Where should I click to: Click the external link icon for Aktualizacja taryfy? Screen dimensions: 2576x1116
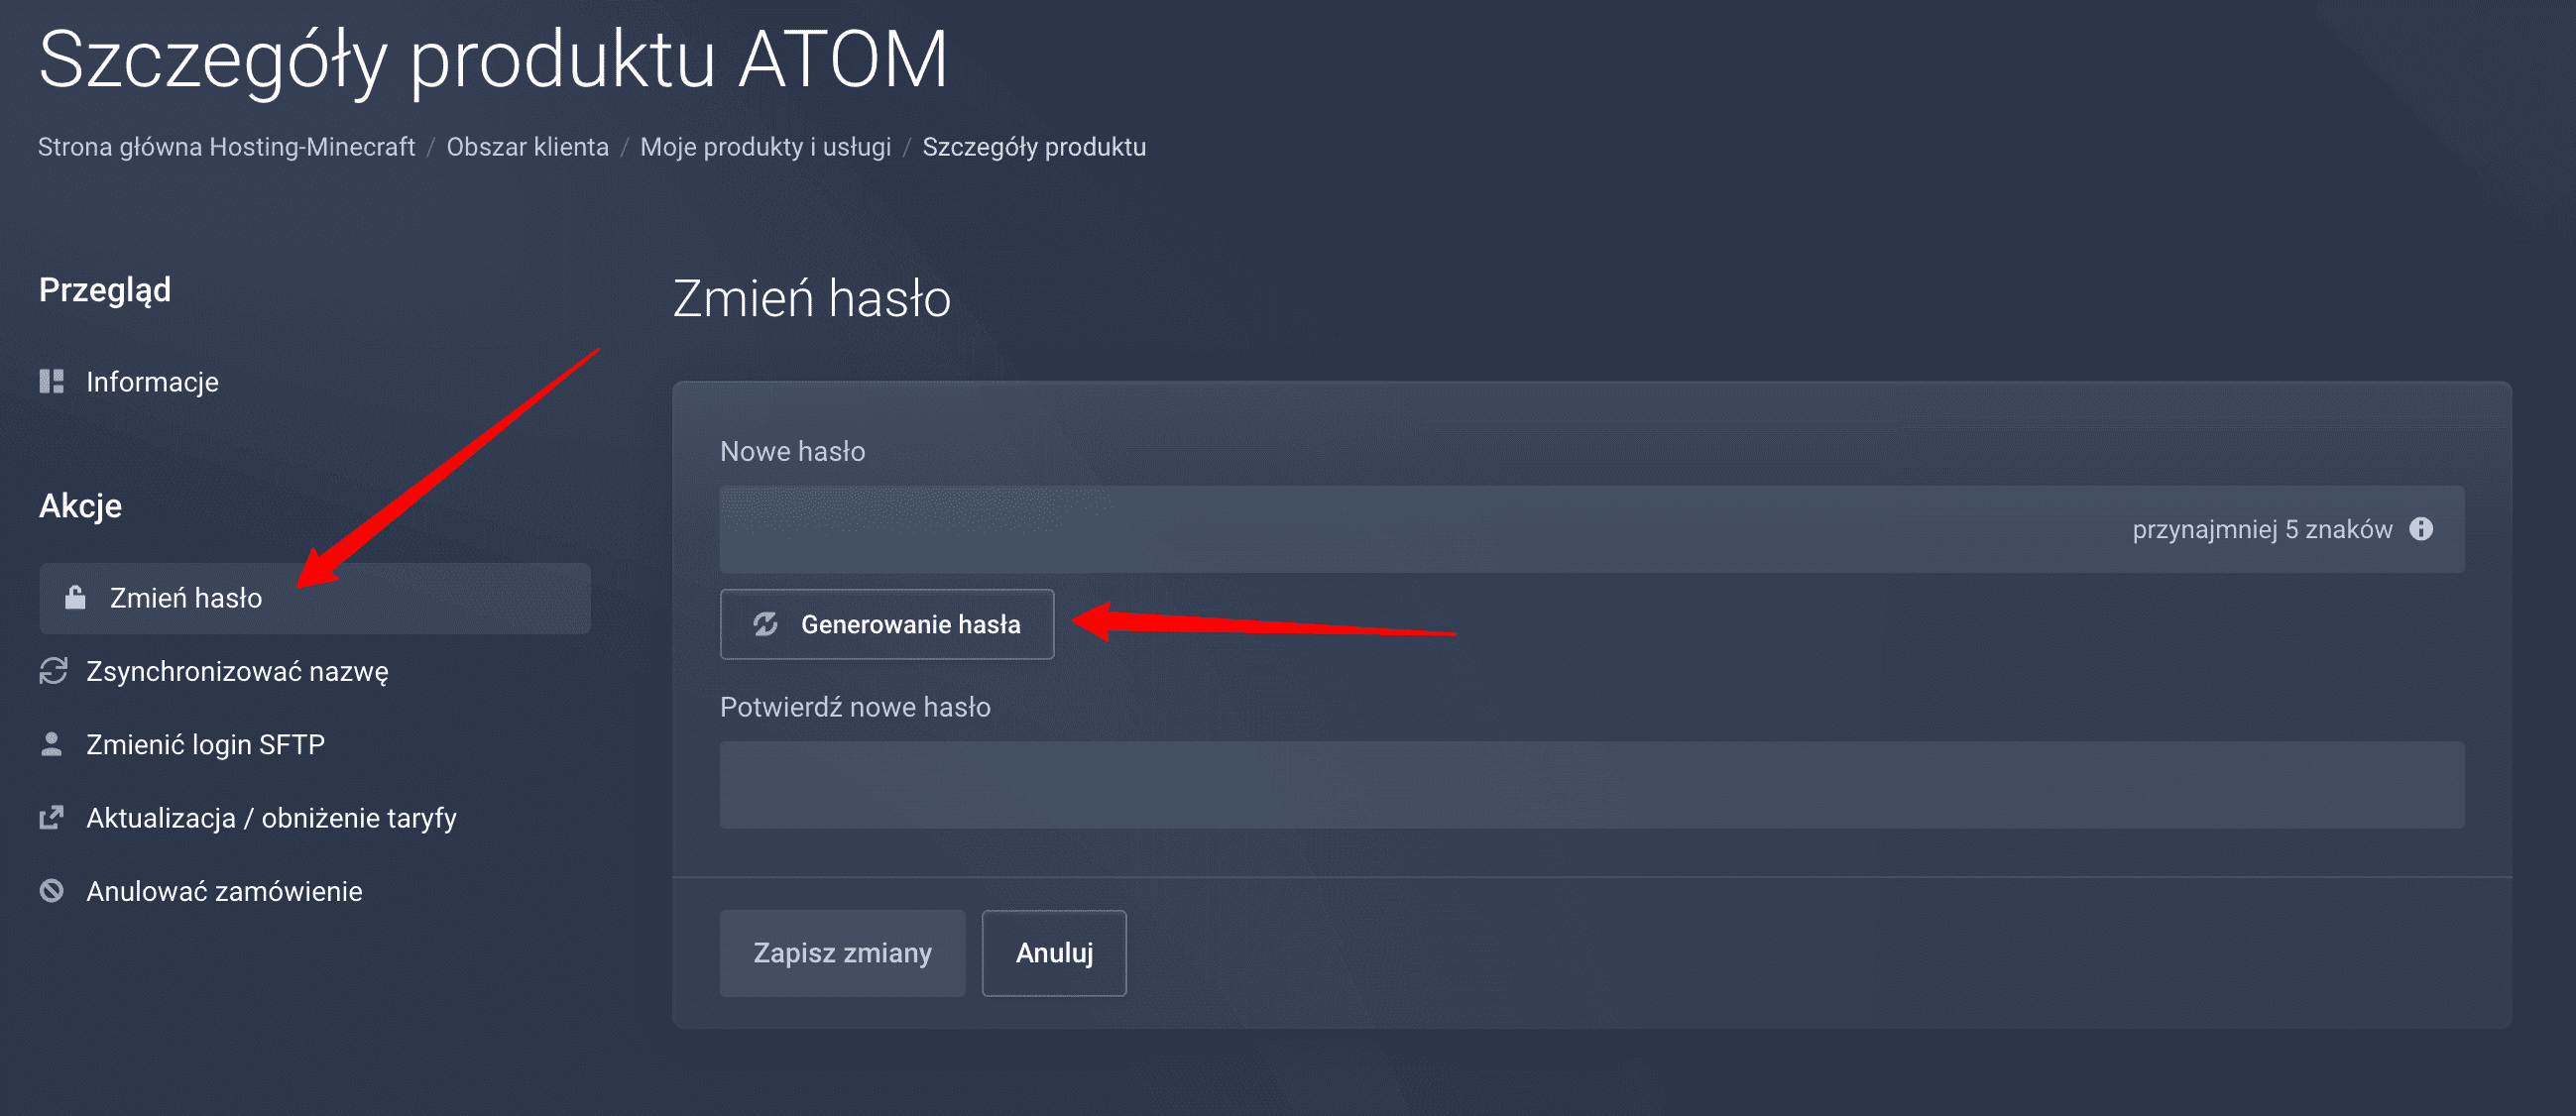(52, 818)
